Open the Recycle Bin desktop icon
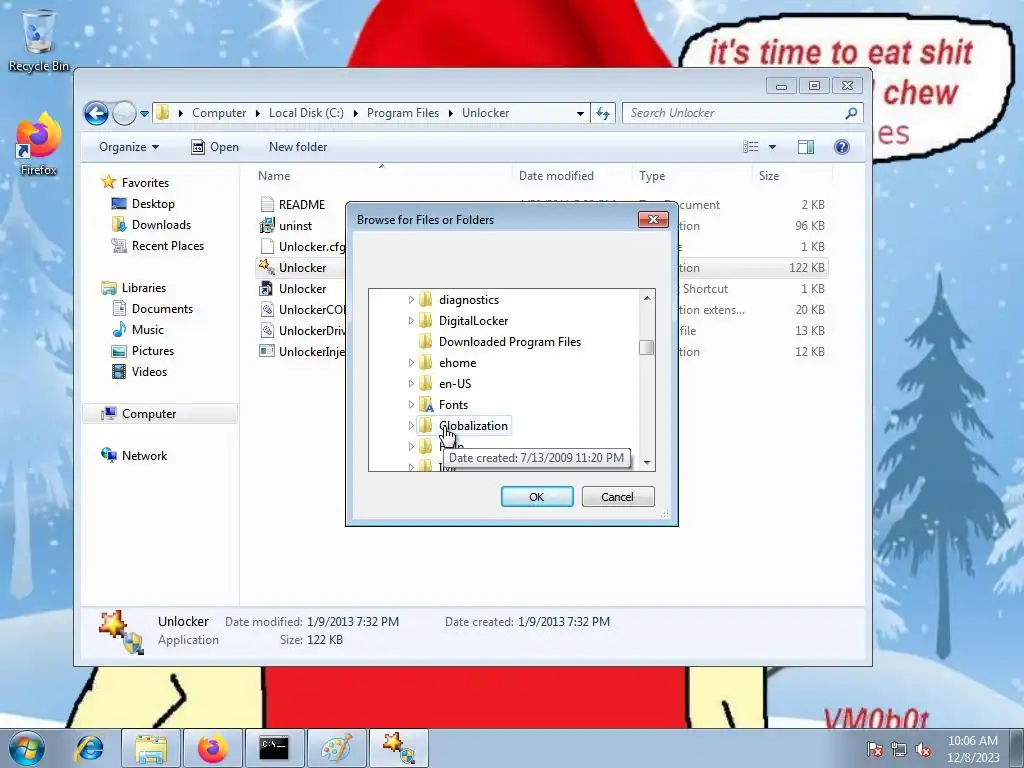This screenshot has width=1024, height=768. coord(39,39)
